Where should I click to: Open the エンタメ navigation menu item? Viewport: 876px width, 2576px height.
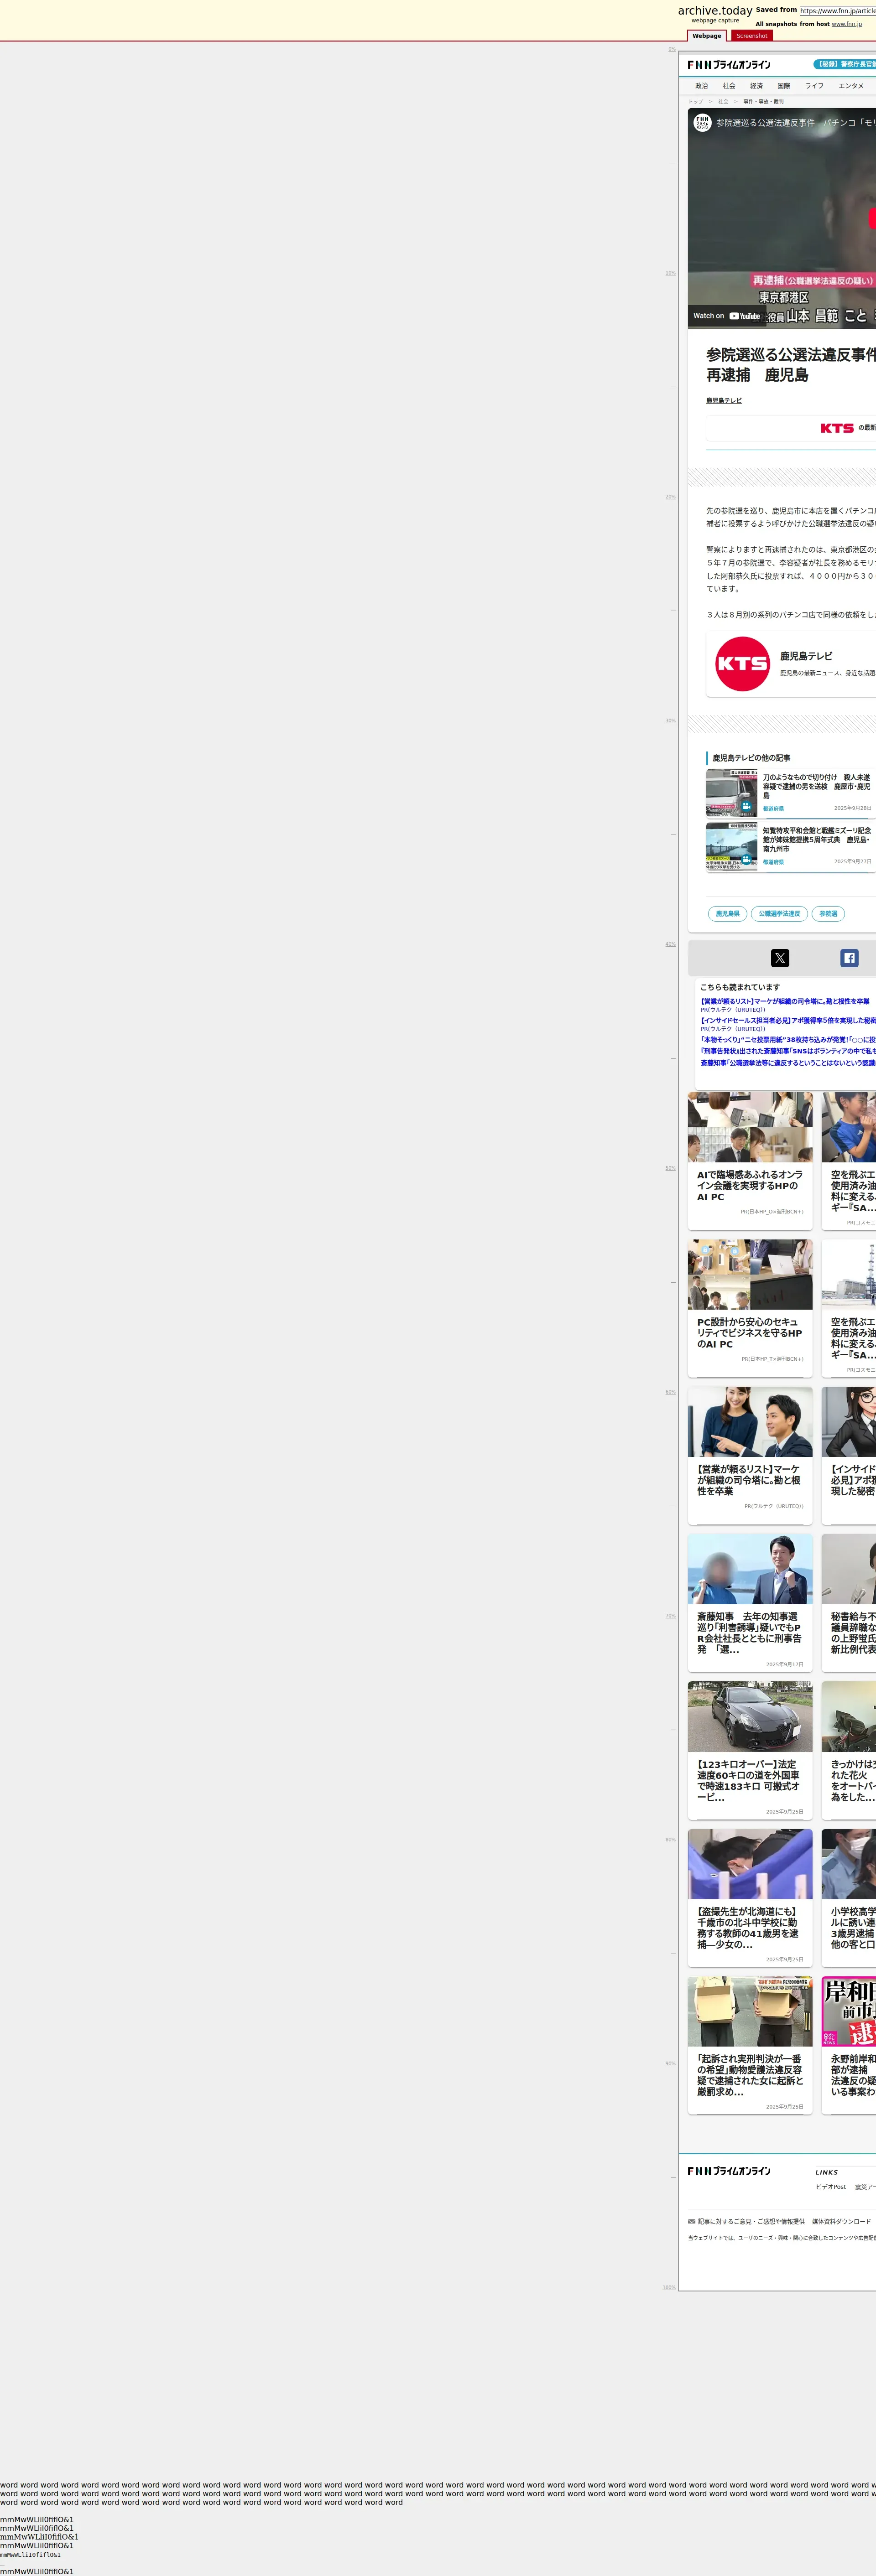coord(851,86)
